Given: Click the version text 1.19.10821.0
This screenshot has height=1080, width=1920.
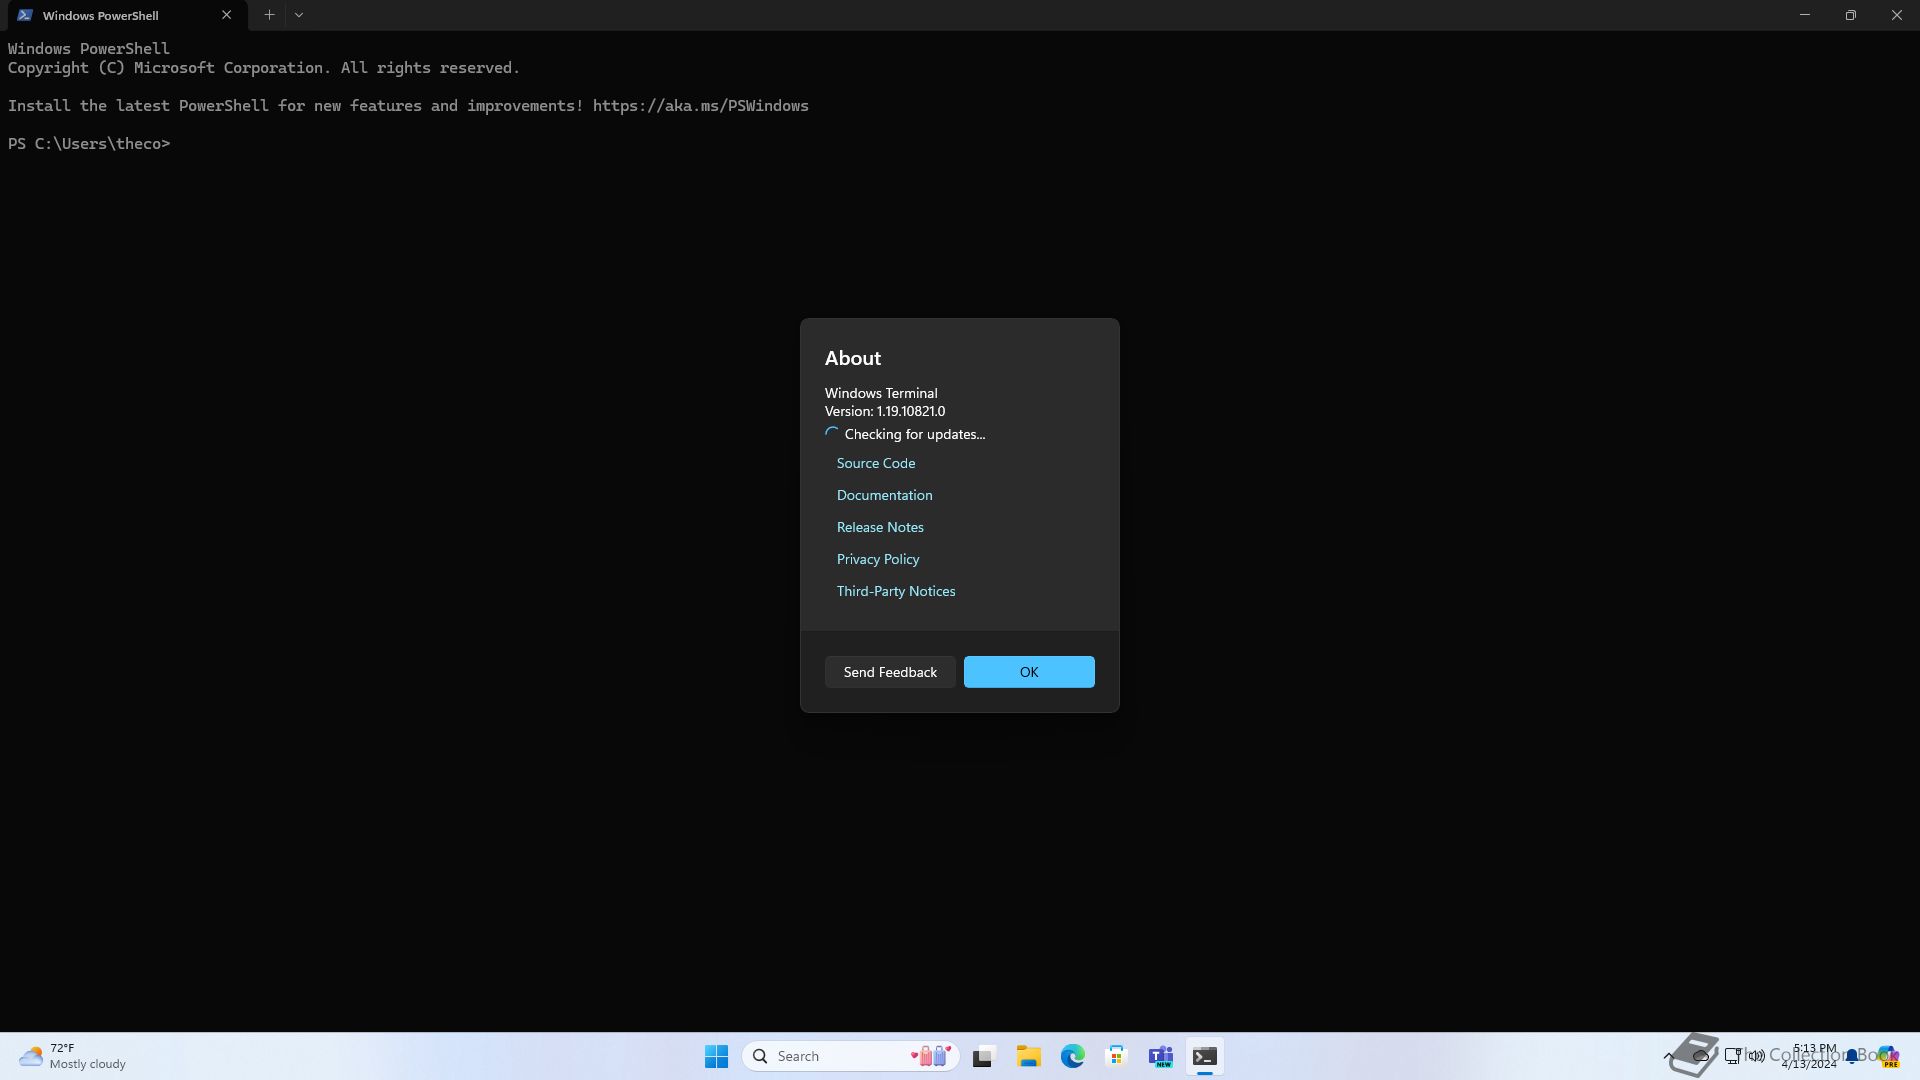Looking at the screenshot, I should tap(910, 411).
